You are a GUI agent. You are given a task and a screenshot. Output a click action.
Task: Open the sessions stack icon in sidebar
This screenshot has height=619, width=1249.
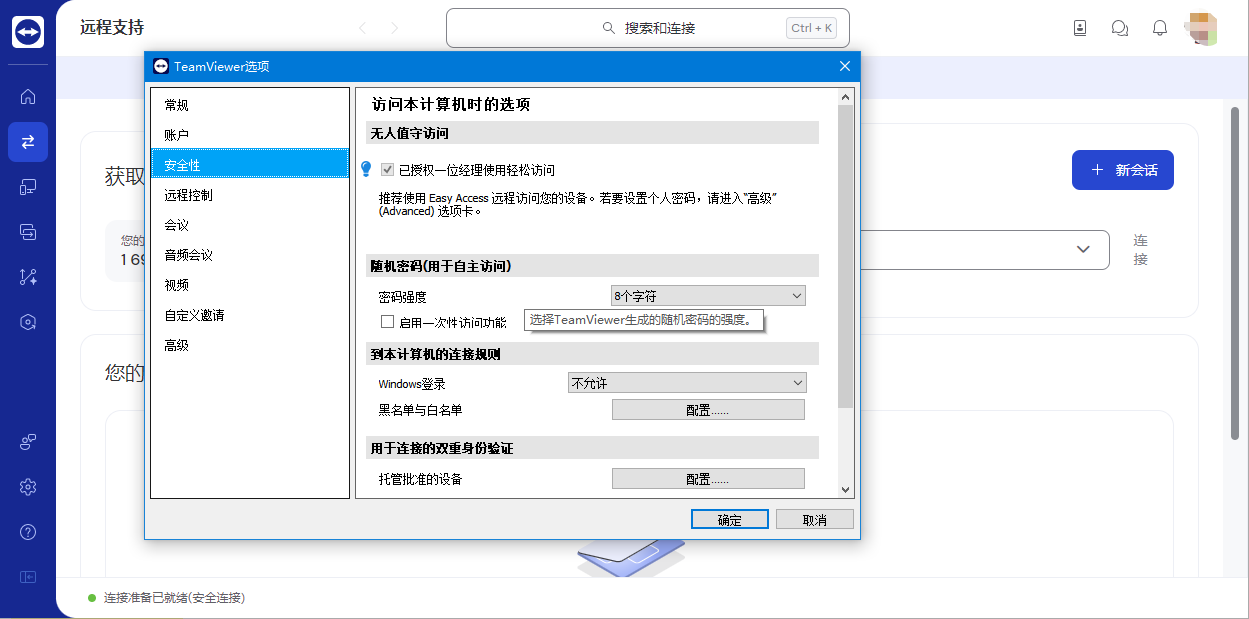coord(28,232)
